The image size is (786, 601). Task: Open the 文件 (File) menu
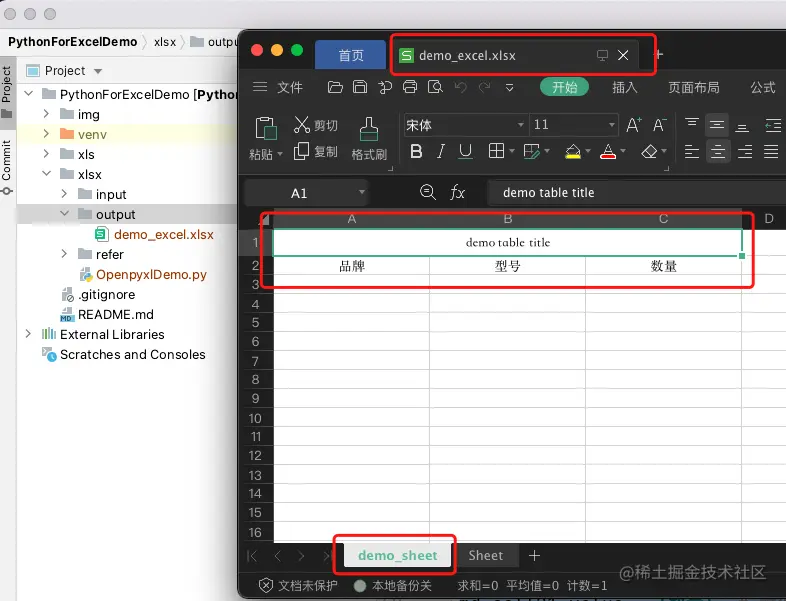290,88
